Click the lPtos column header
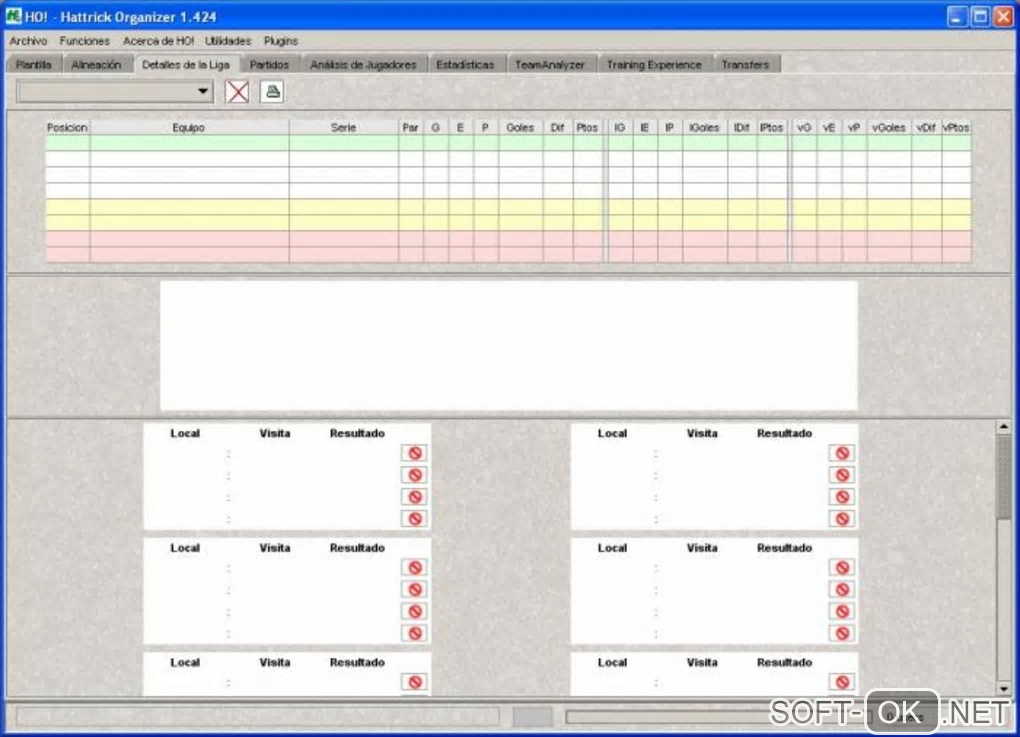 coord(772,127)
